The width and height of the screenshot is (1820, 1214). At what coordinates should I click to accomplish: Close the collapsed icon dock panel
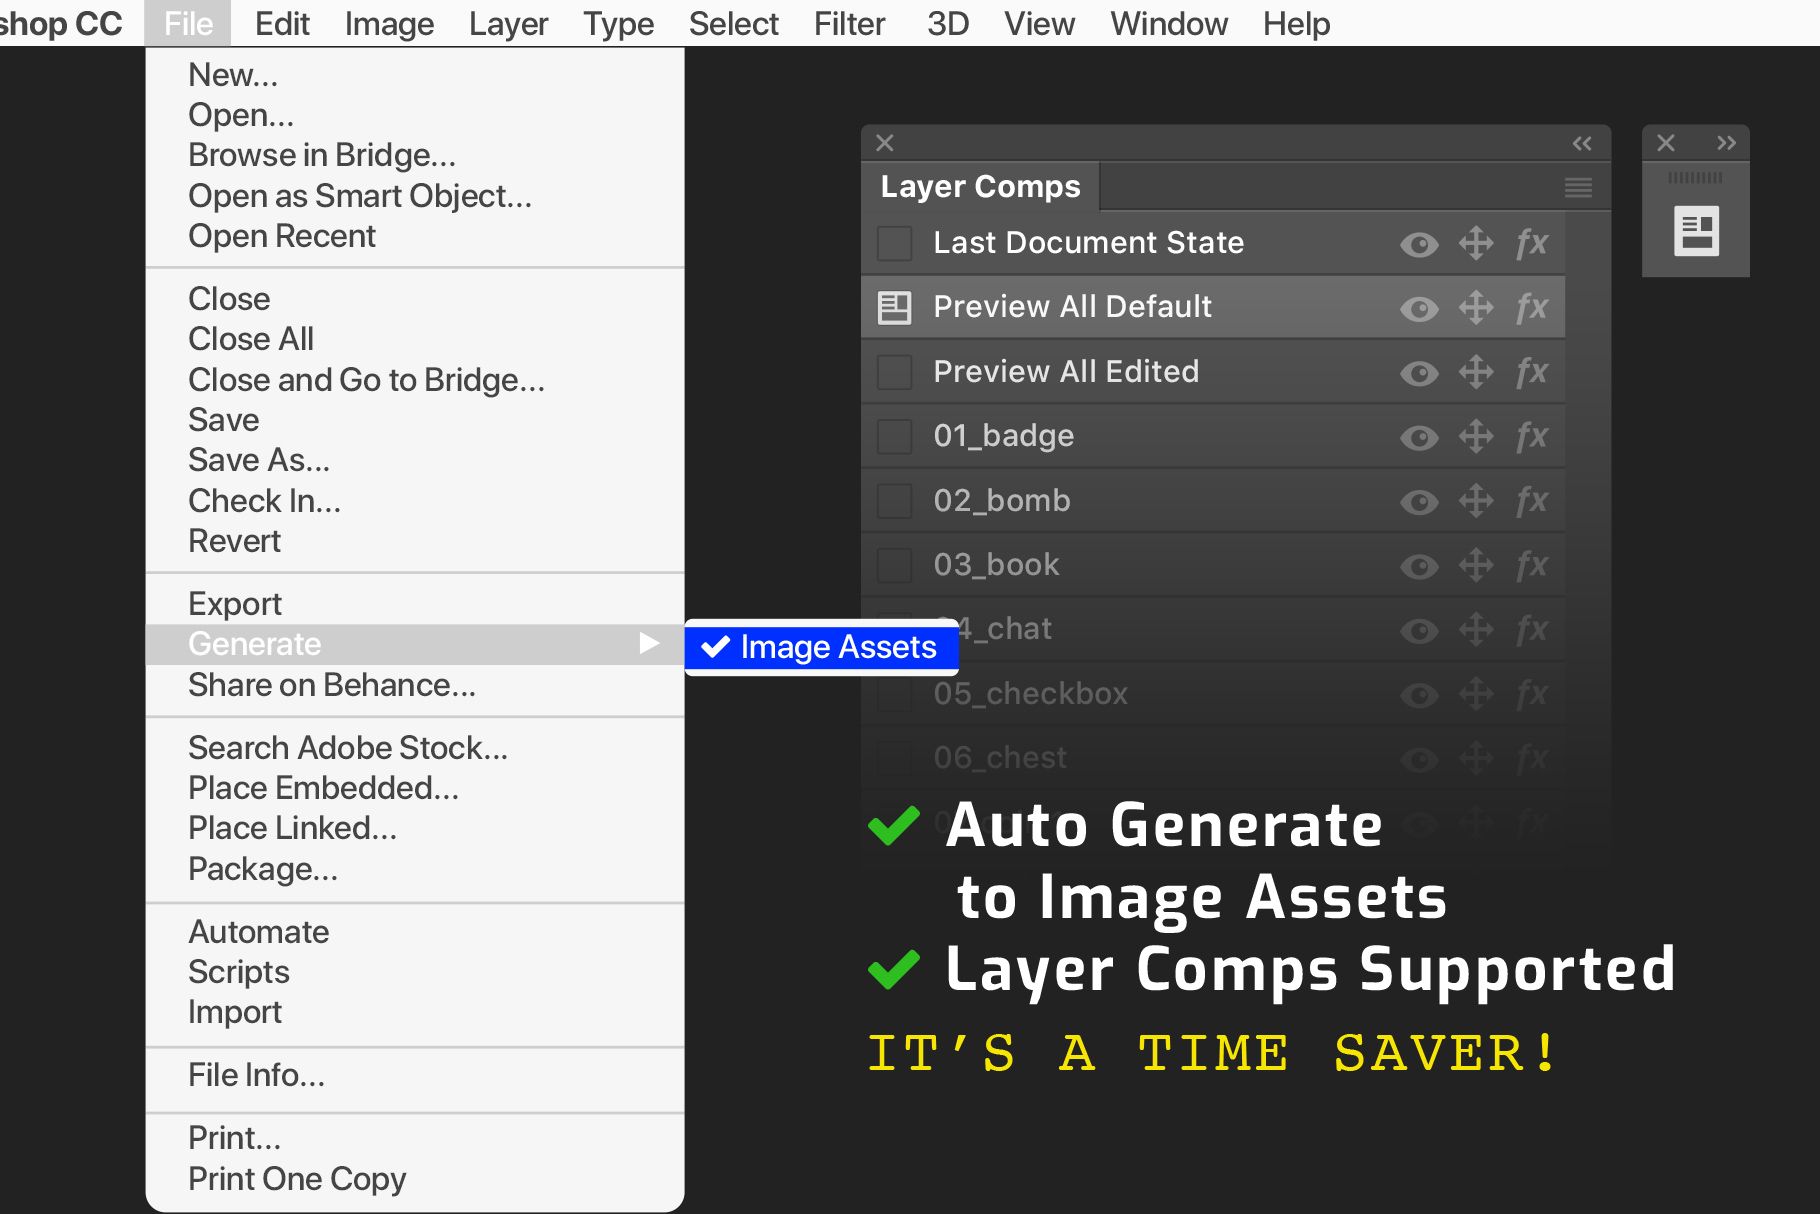[1666, 143]
